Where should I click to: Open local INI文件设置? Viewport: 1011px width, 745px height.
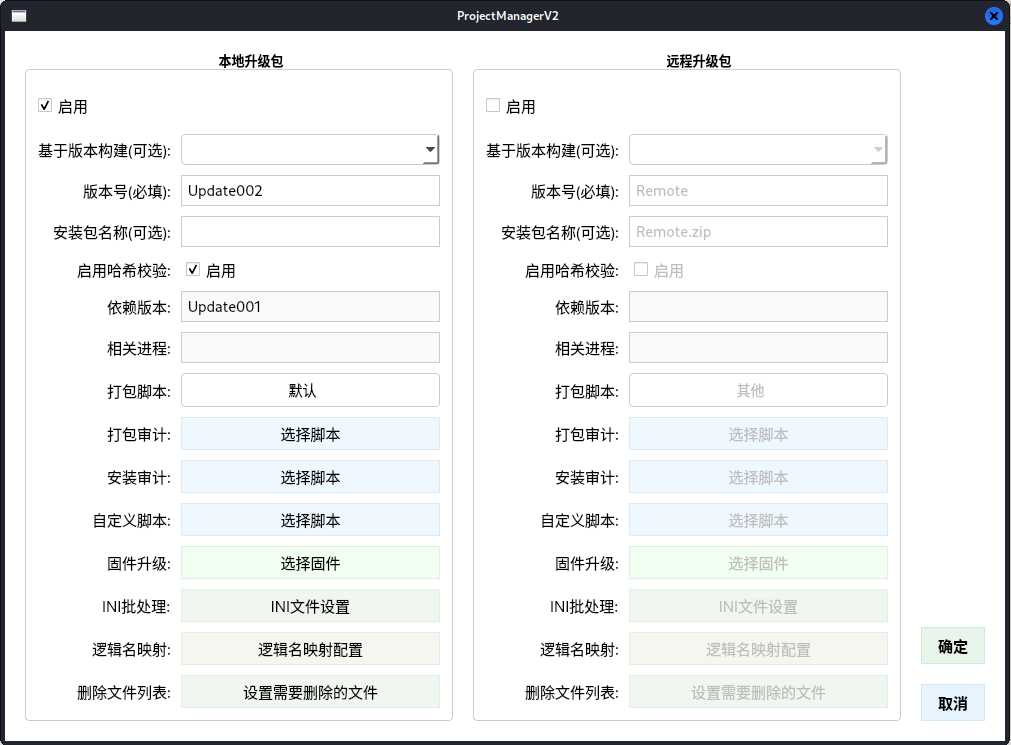(x=310, y=606)
